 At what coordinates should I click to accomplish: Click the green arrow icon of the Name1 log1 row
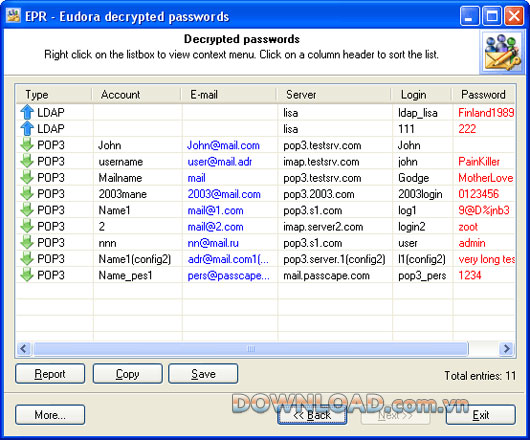[27, 210]
